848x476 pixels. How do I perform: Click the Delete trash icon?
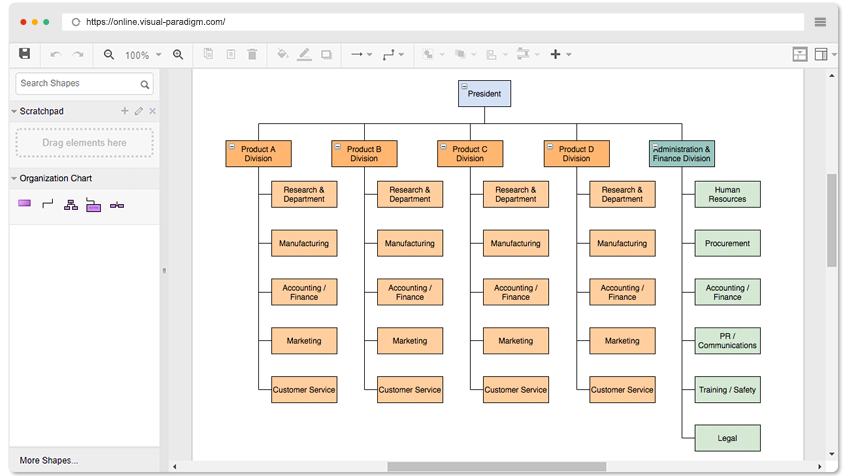252,54
